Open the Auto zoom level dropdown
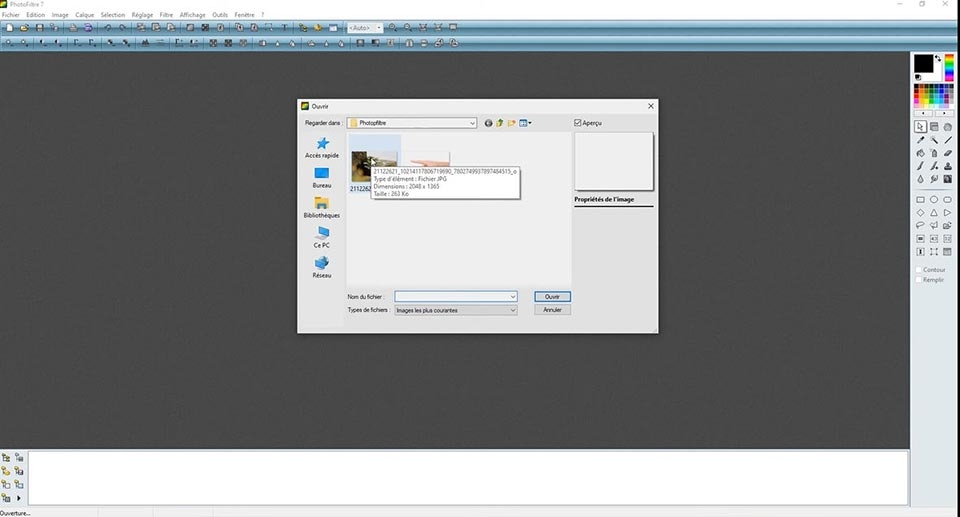This screenshot has width=960, height=517. coord(379,28)
